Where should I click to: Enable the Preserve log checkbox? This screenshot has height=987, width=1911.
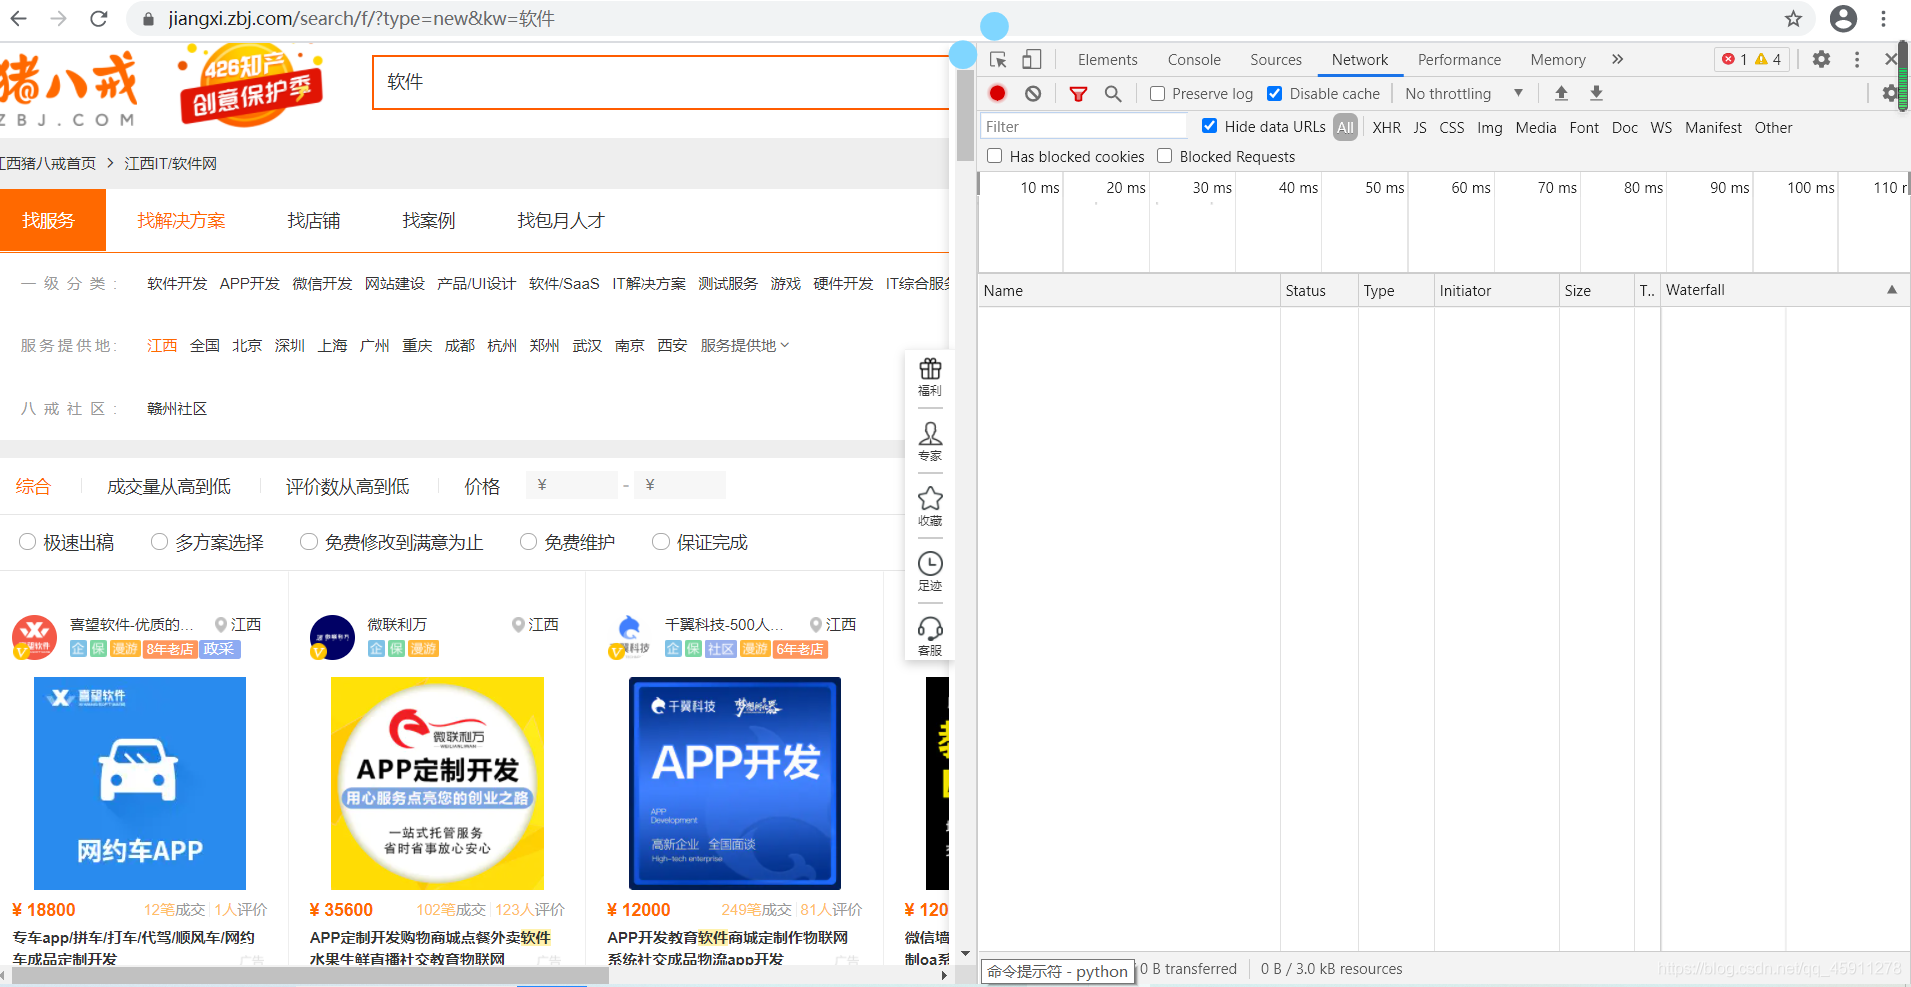tap(1157, 93)
